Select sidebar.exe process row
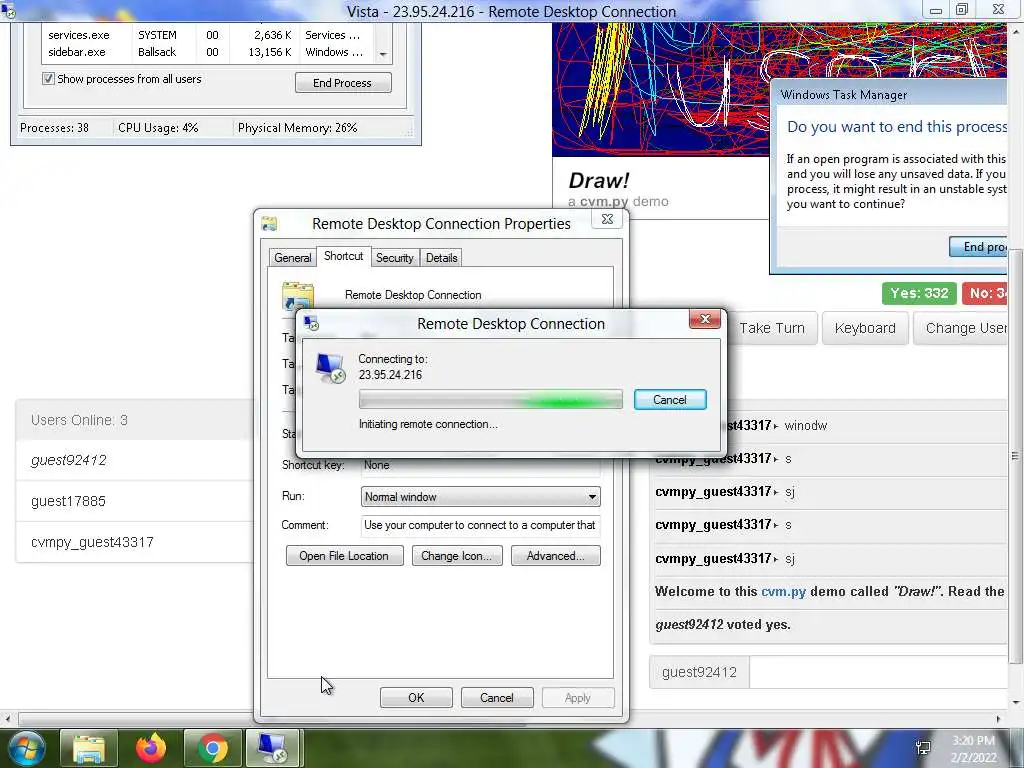1024x768 pixels. [x=209, y=52]
